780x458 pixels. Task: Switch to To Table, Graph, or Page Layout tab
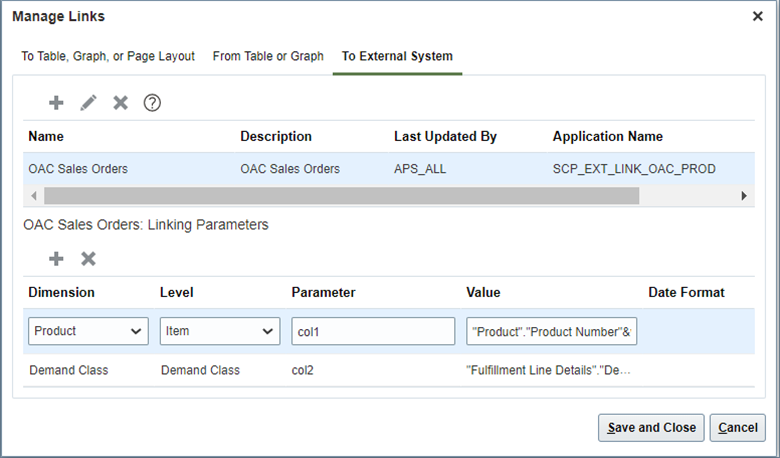click(x=108, y=56)
